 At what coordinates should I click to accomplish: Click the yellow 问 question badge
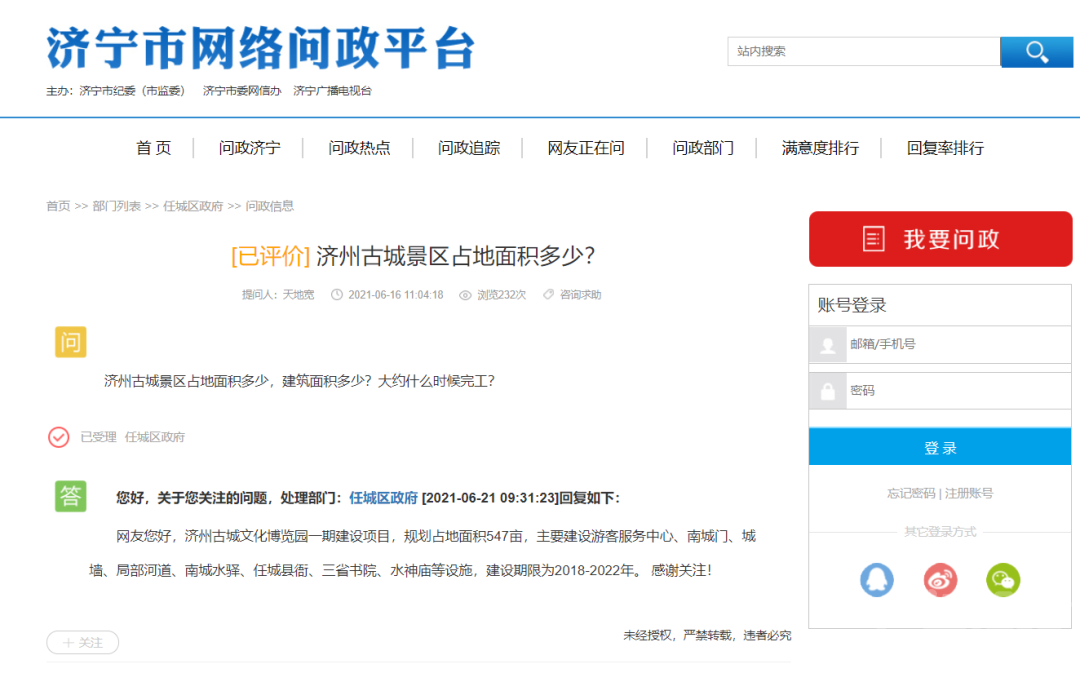click(x=70, y=342)
